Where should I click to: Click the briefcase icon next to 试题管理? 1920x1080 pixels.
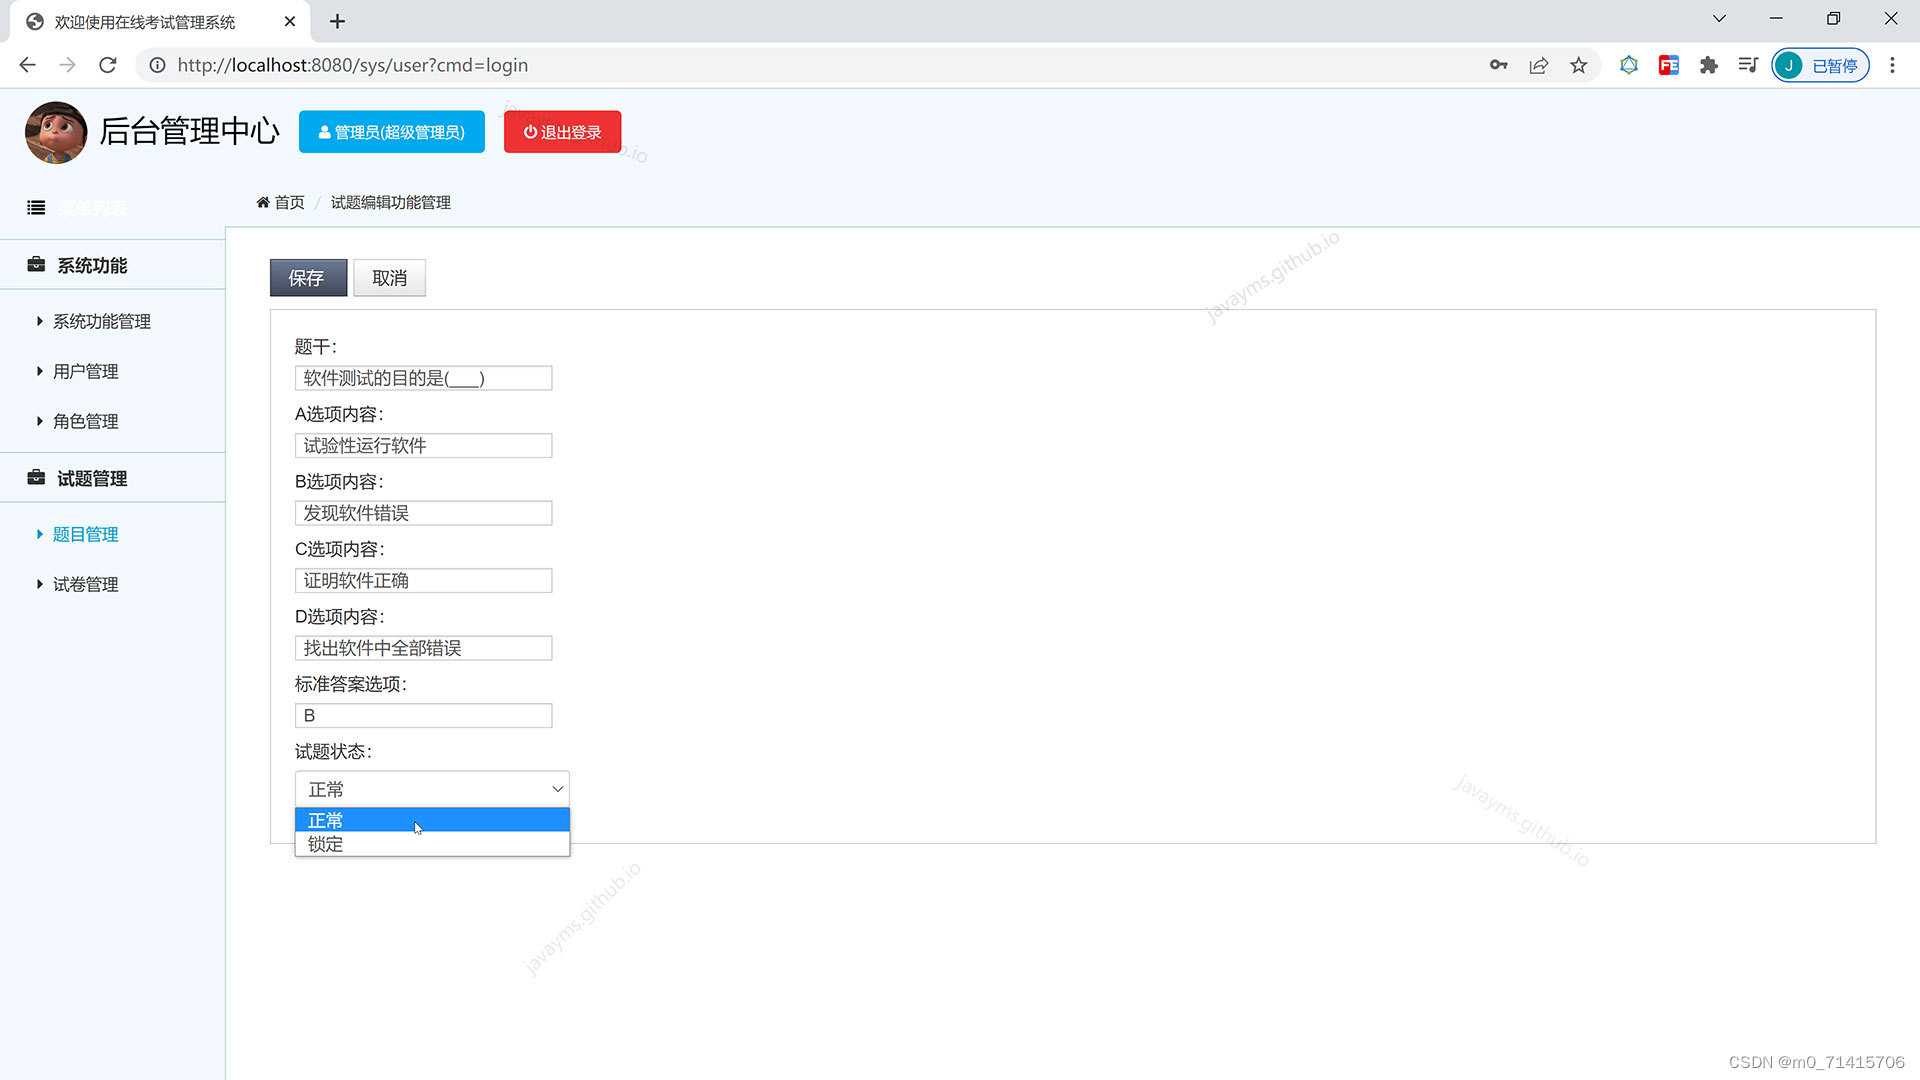(x=36, y=478)
